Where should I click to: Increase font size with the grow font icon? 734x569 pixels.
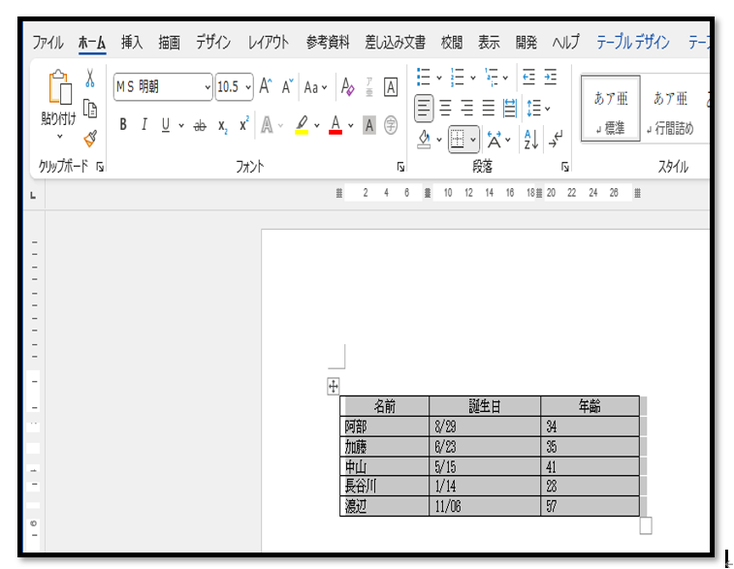pyautogui.click(x=265, y=86)
